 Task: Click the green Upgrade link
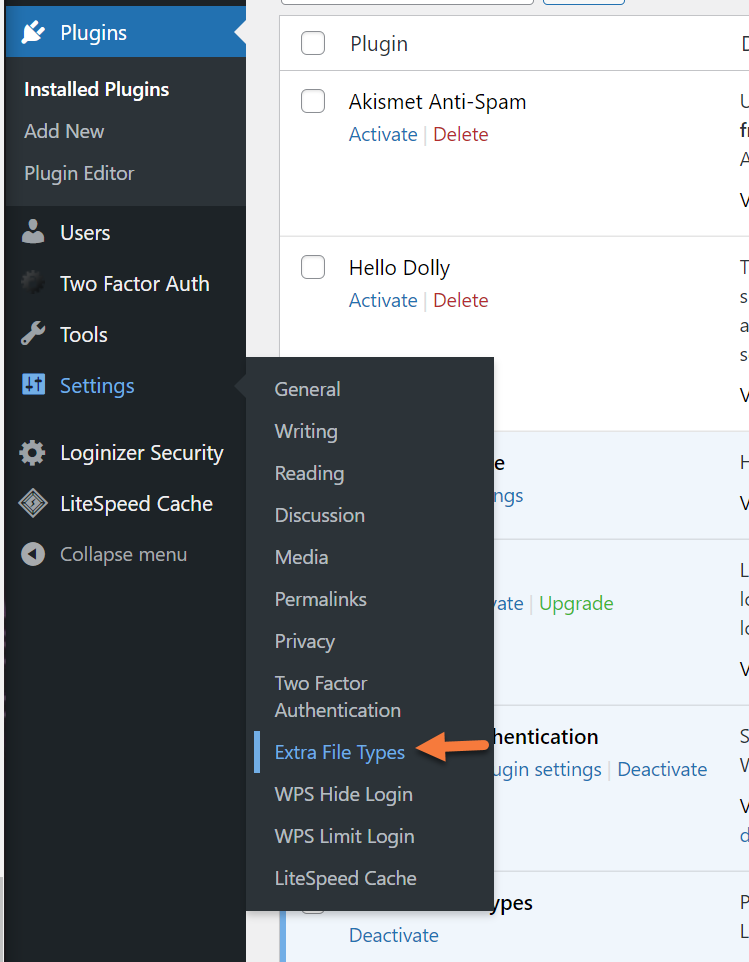[x=576, y=603]
